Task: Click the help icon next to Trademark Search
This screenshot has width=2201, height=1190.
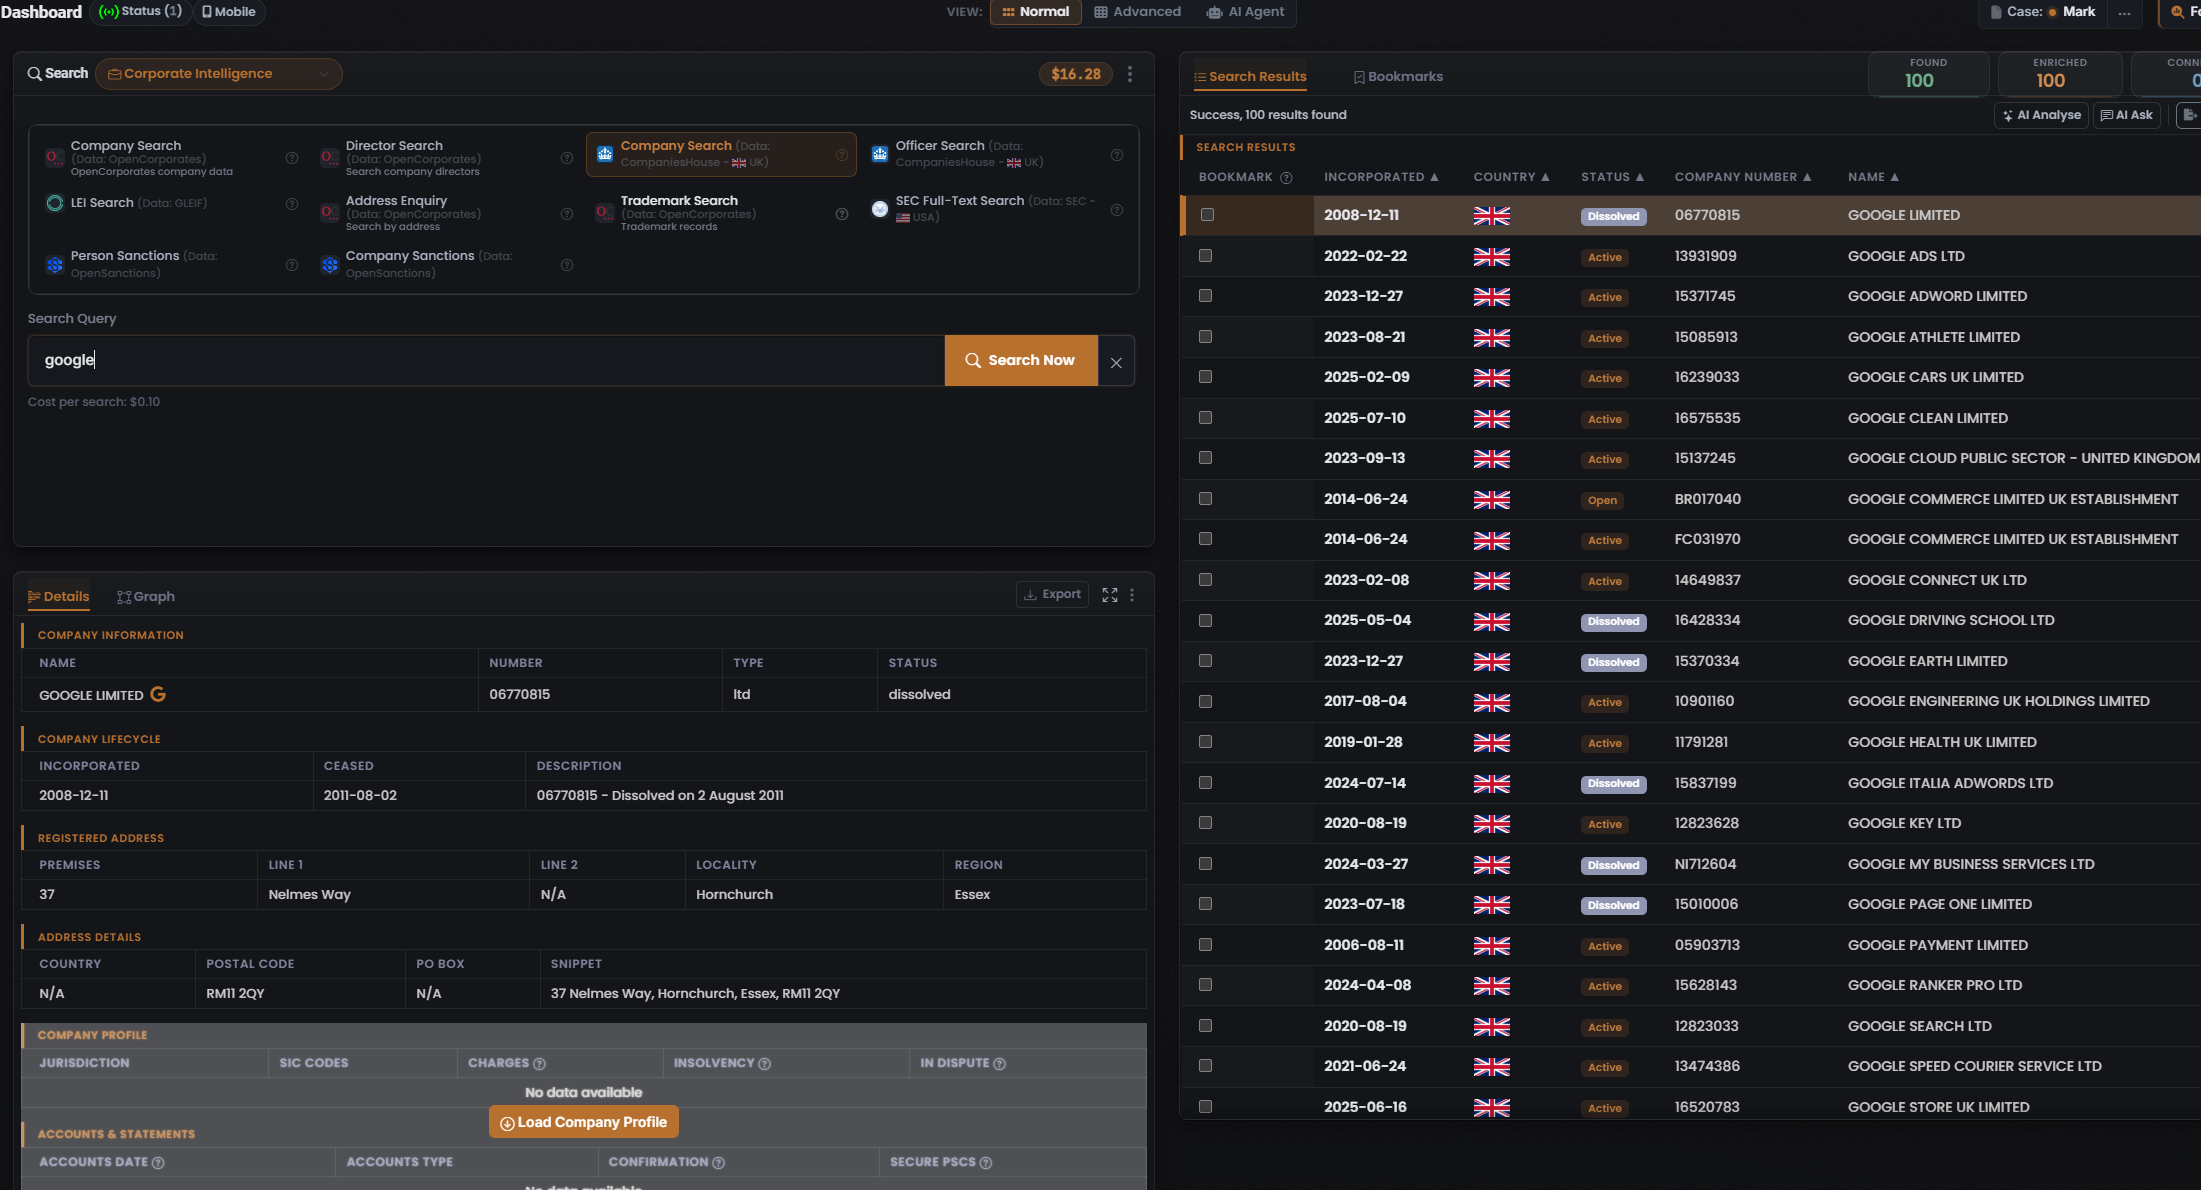Action: point(842,214)
